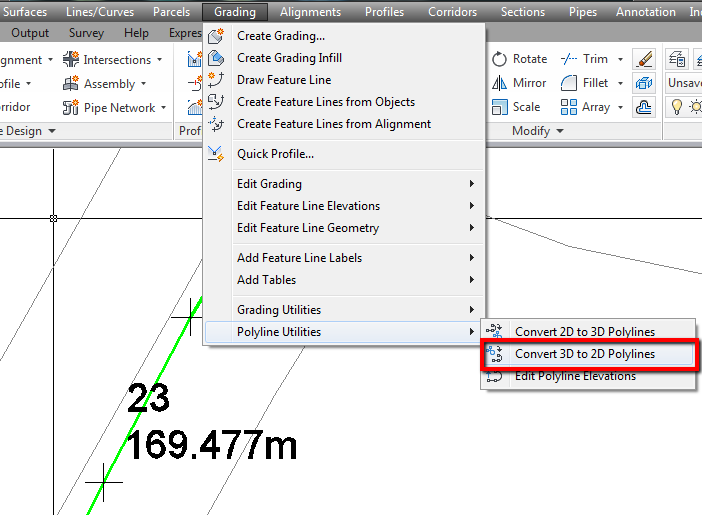Viewport: 702px width, 515px height.
Task: Open the Parcels menu
Action: (171, 12)
